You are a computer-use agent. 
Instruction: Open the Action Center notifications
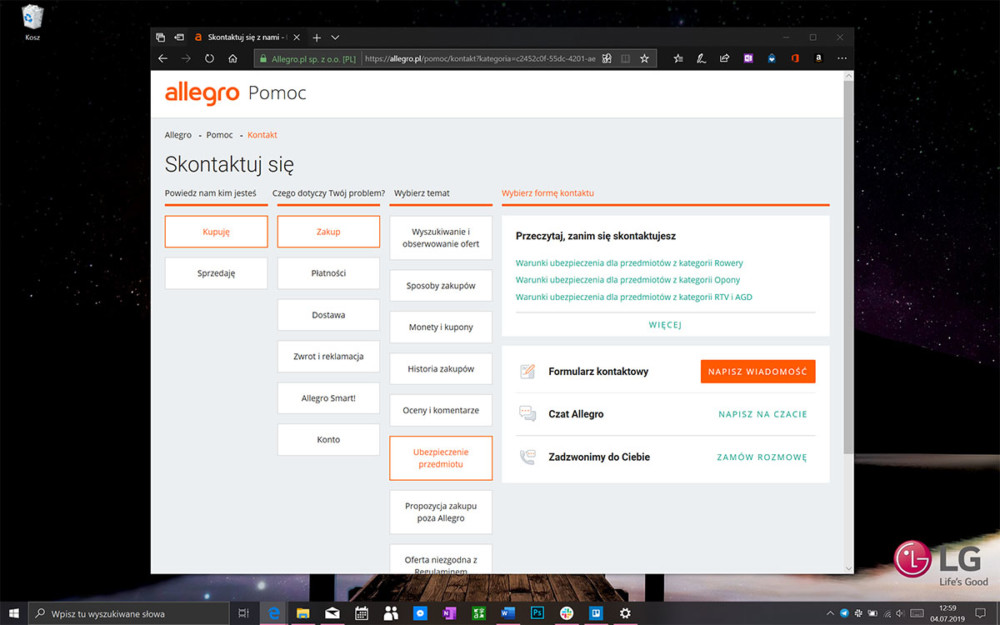point(980,614)
